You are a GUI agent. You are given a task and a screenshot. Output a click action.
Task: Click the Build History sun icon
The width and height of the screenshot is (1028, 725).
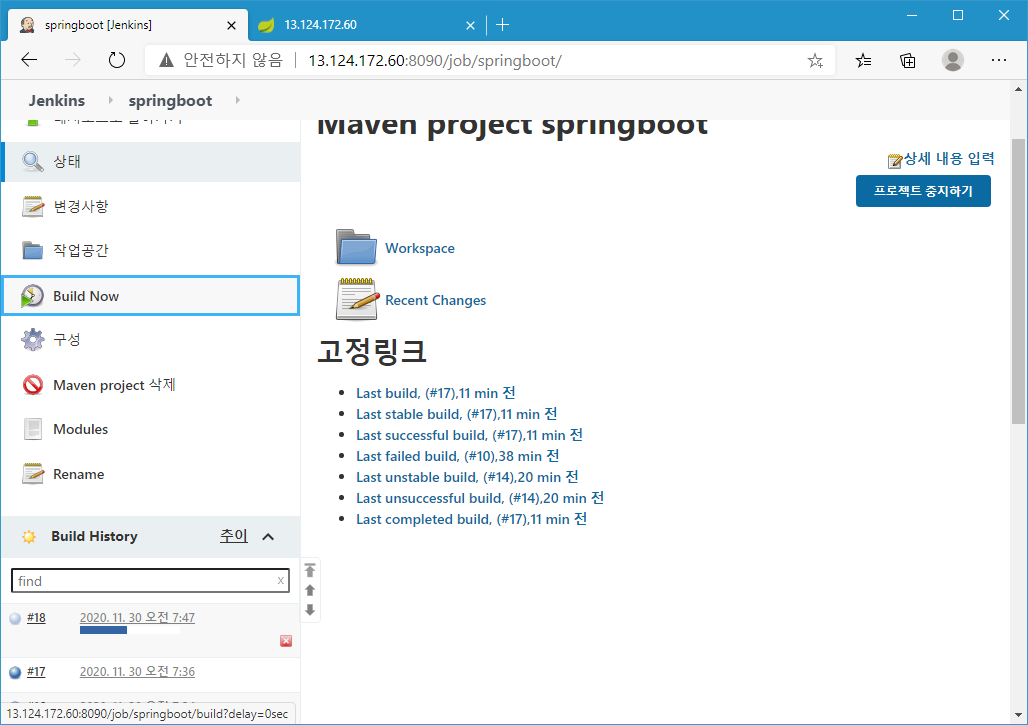[x=28, y=537]
